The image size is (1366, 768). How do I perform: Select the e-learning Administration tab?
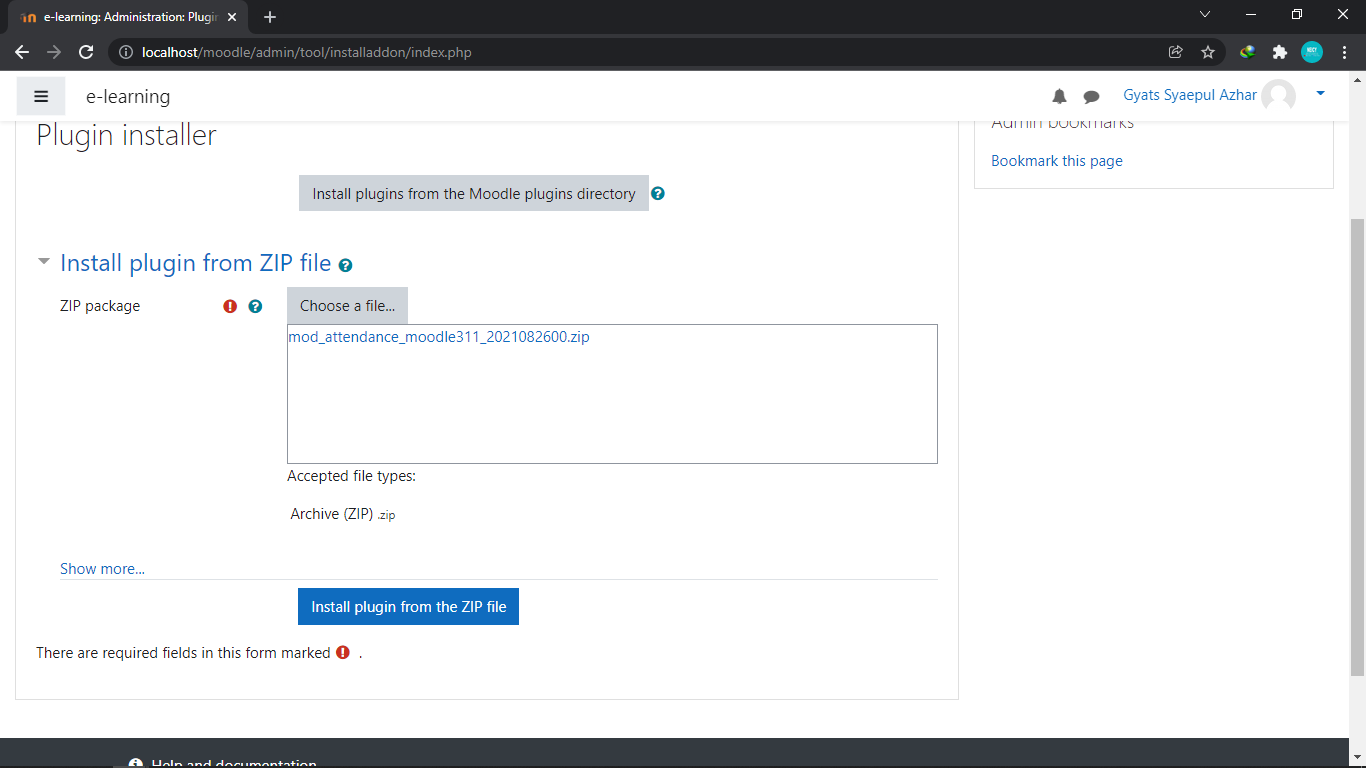click(x=127, y=17)
